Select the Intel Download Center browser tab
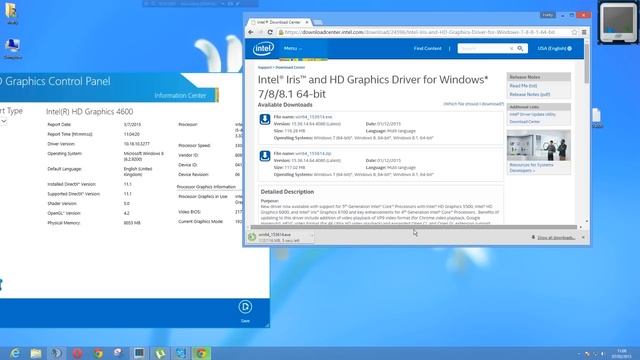Image resolution: width=640 pixels, height=360 pixels. click(x=279, y=22)
